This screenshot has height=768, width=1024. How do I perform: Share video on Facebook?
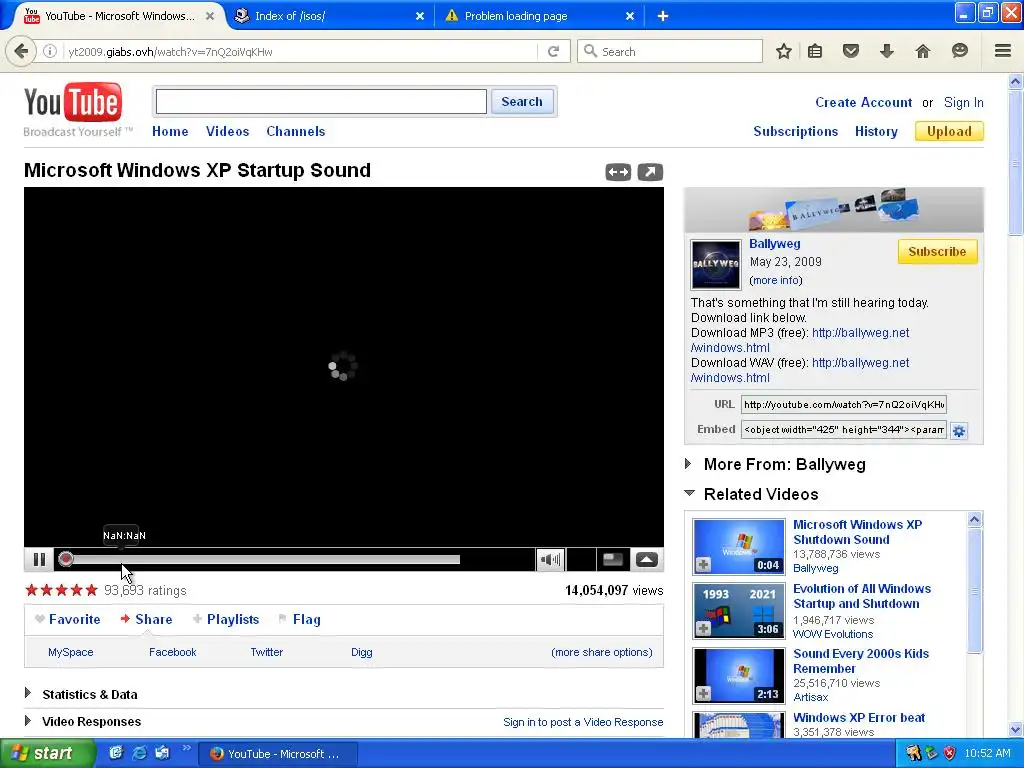[172, 652]
